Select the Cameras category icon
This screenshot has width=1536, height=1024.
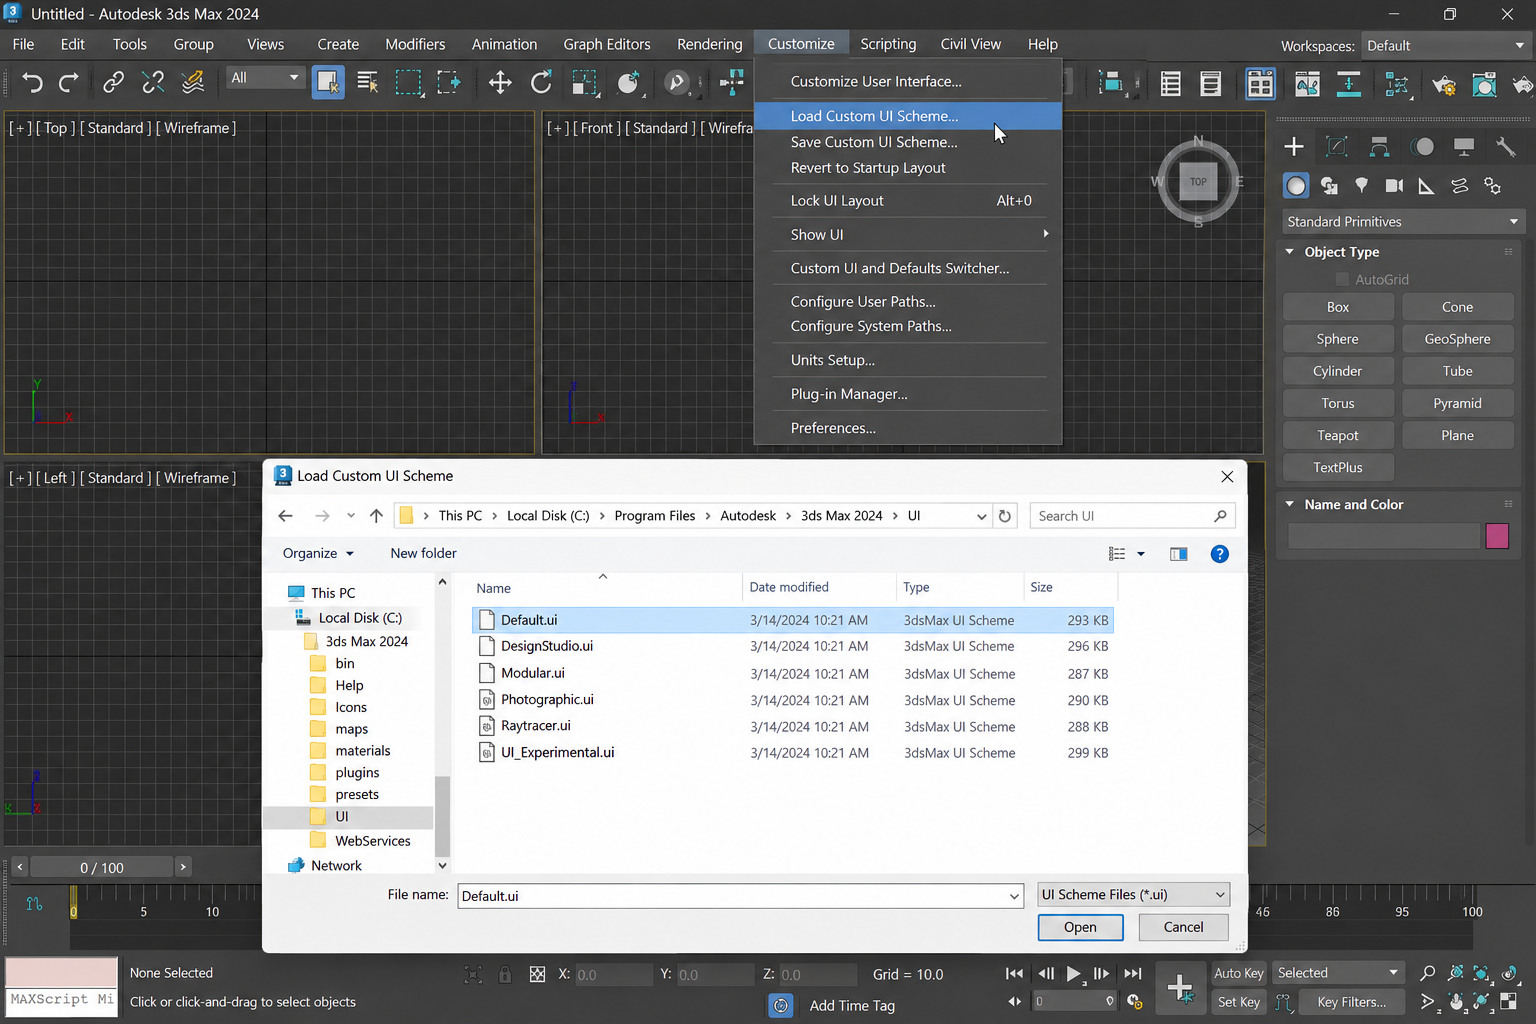click(1394, 186)
